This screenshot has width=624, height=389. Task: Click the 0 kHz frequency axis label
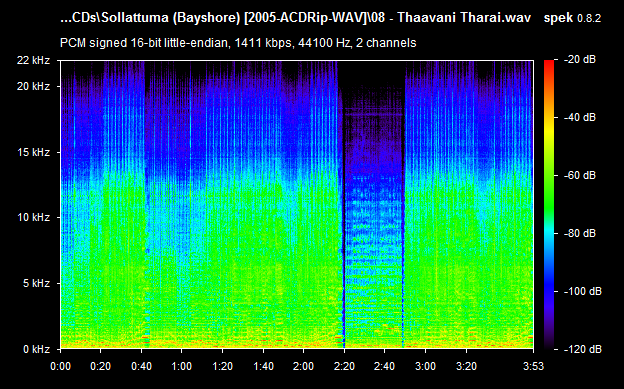pos(36,349)
